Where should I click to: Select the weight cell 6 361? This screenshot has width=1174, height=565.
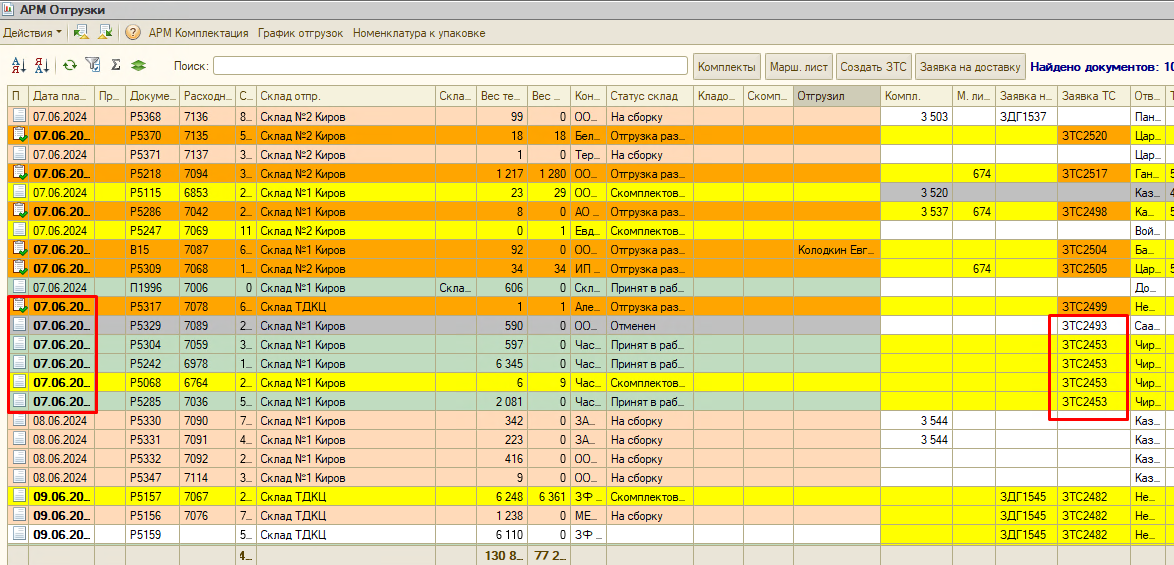pyautogui.click(x=549, y=496)
